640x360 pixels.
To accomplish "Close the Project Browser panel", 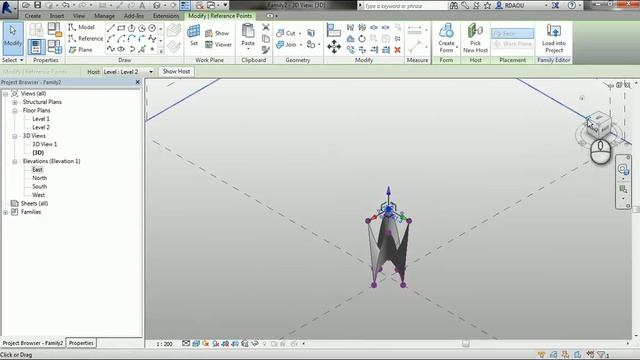I will point(138,82).
